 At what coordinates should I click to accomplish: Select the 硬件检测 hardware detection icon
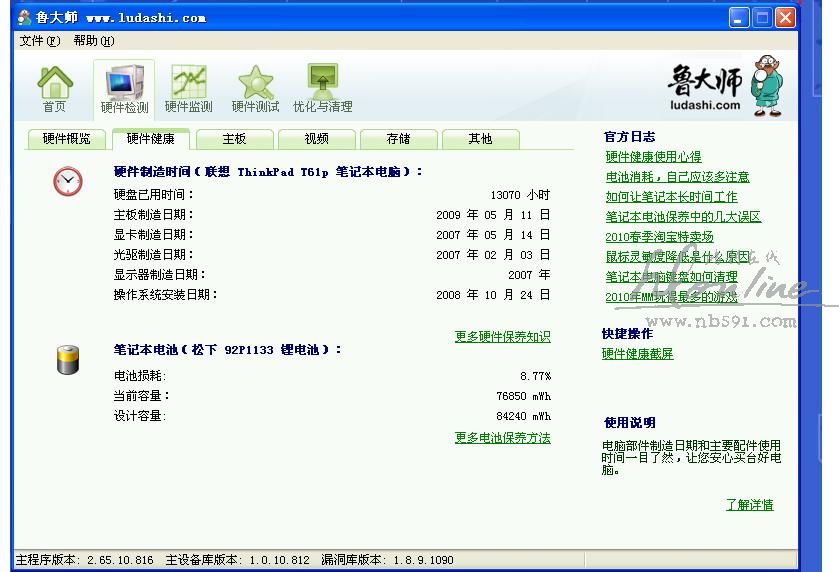124,88
